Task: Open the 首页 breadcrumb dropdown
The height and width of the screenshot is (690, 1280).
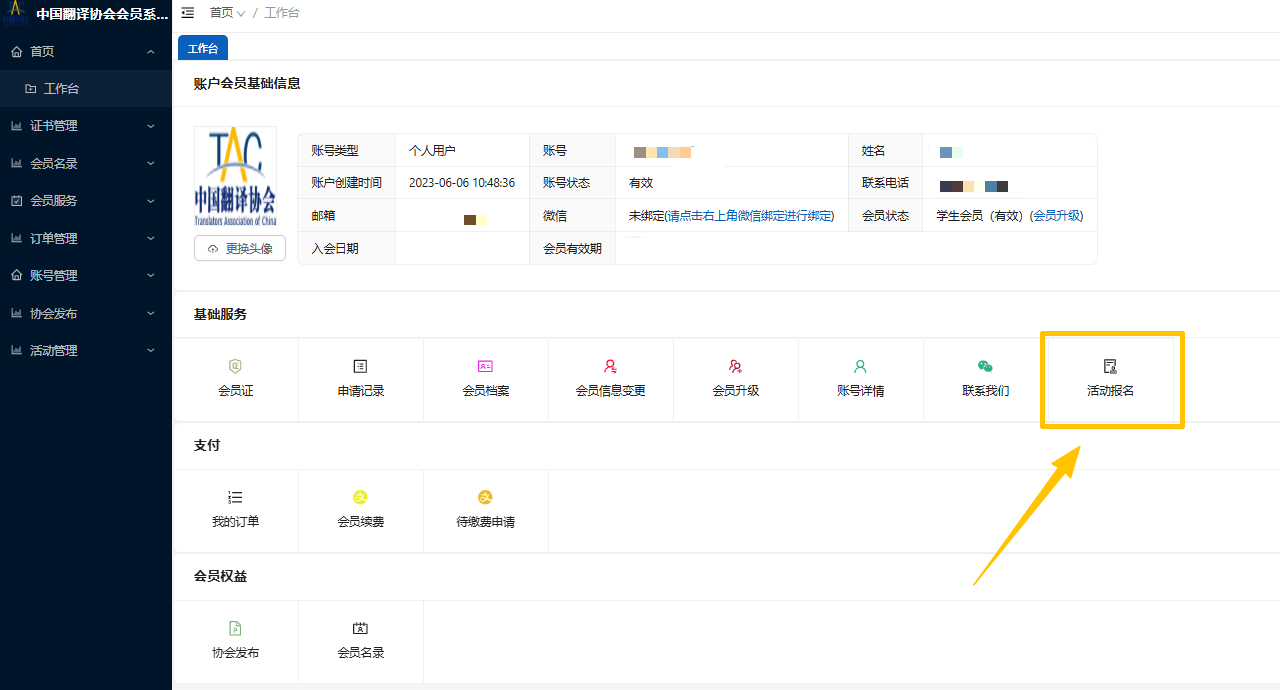Action: [x=227, y=13]
